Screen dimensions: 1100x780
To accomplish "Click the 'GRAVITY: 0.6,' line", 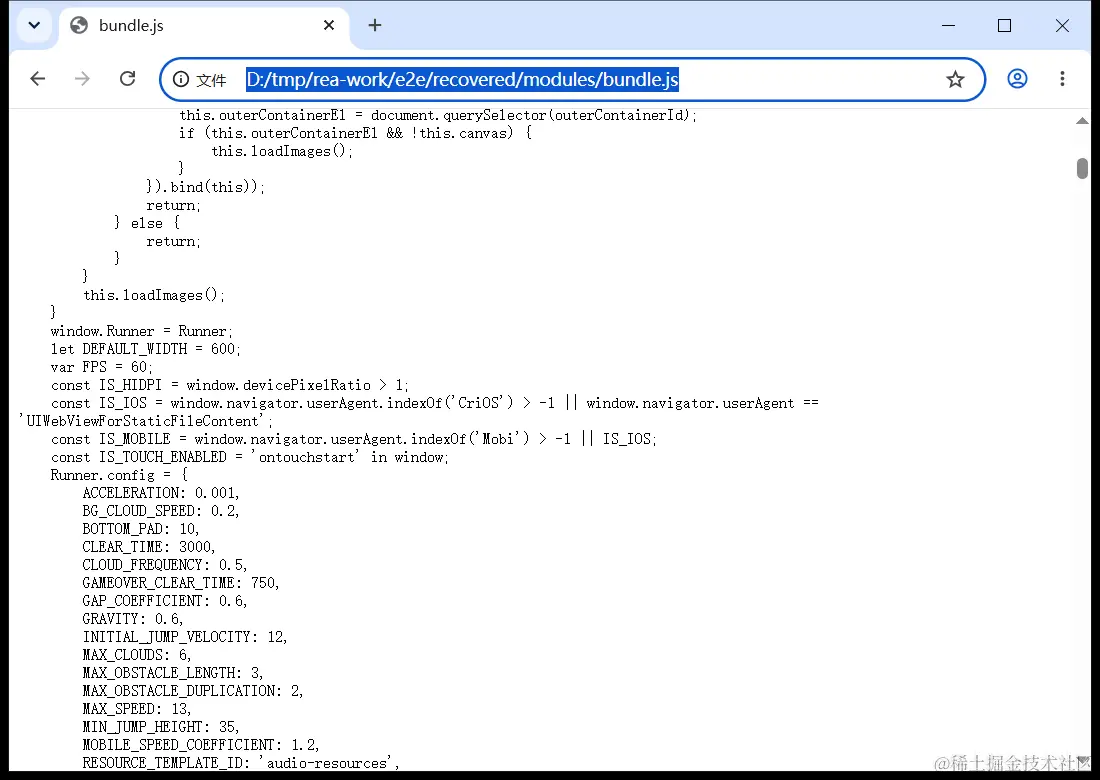I will pyautogui.click(x=133, y=619).
